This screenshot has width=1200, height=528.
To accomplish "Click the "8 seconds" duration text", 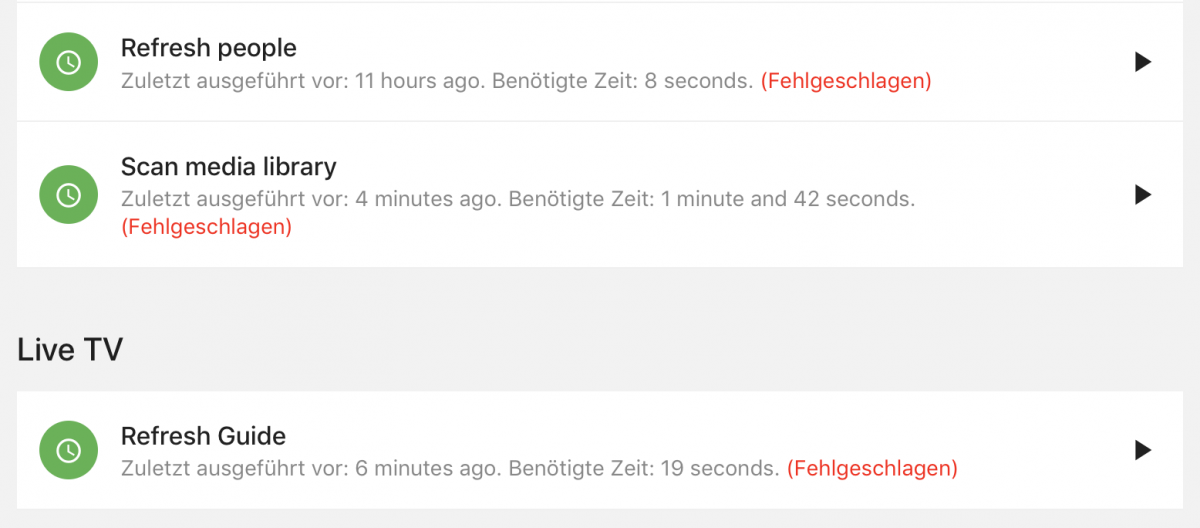I will coord(698,81).
